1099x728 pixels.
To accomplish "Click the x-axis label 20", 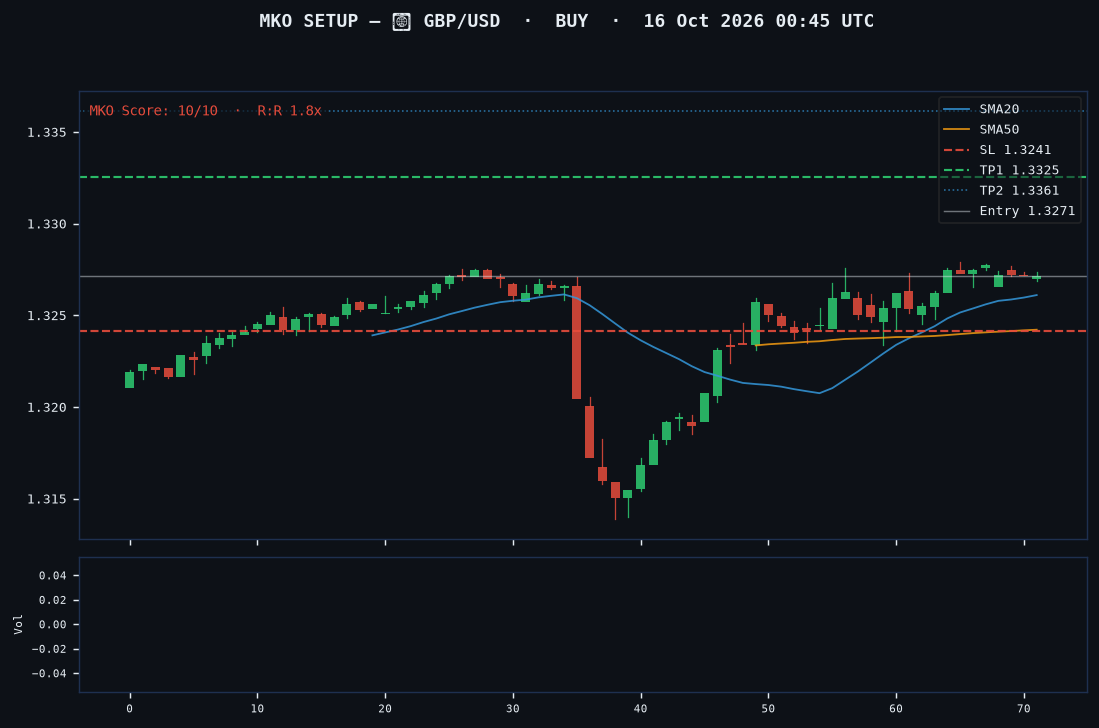I will (385, 708).
